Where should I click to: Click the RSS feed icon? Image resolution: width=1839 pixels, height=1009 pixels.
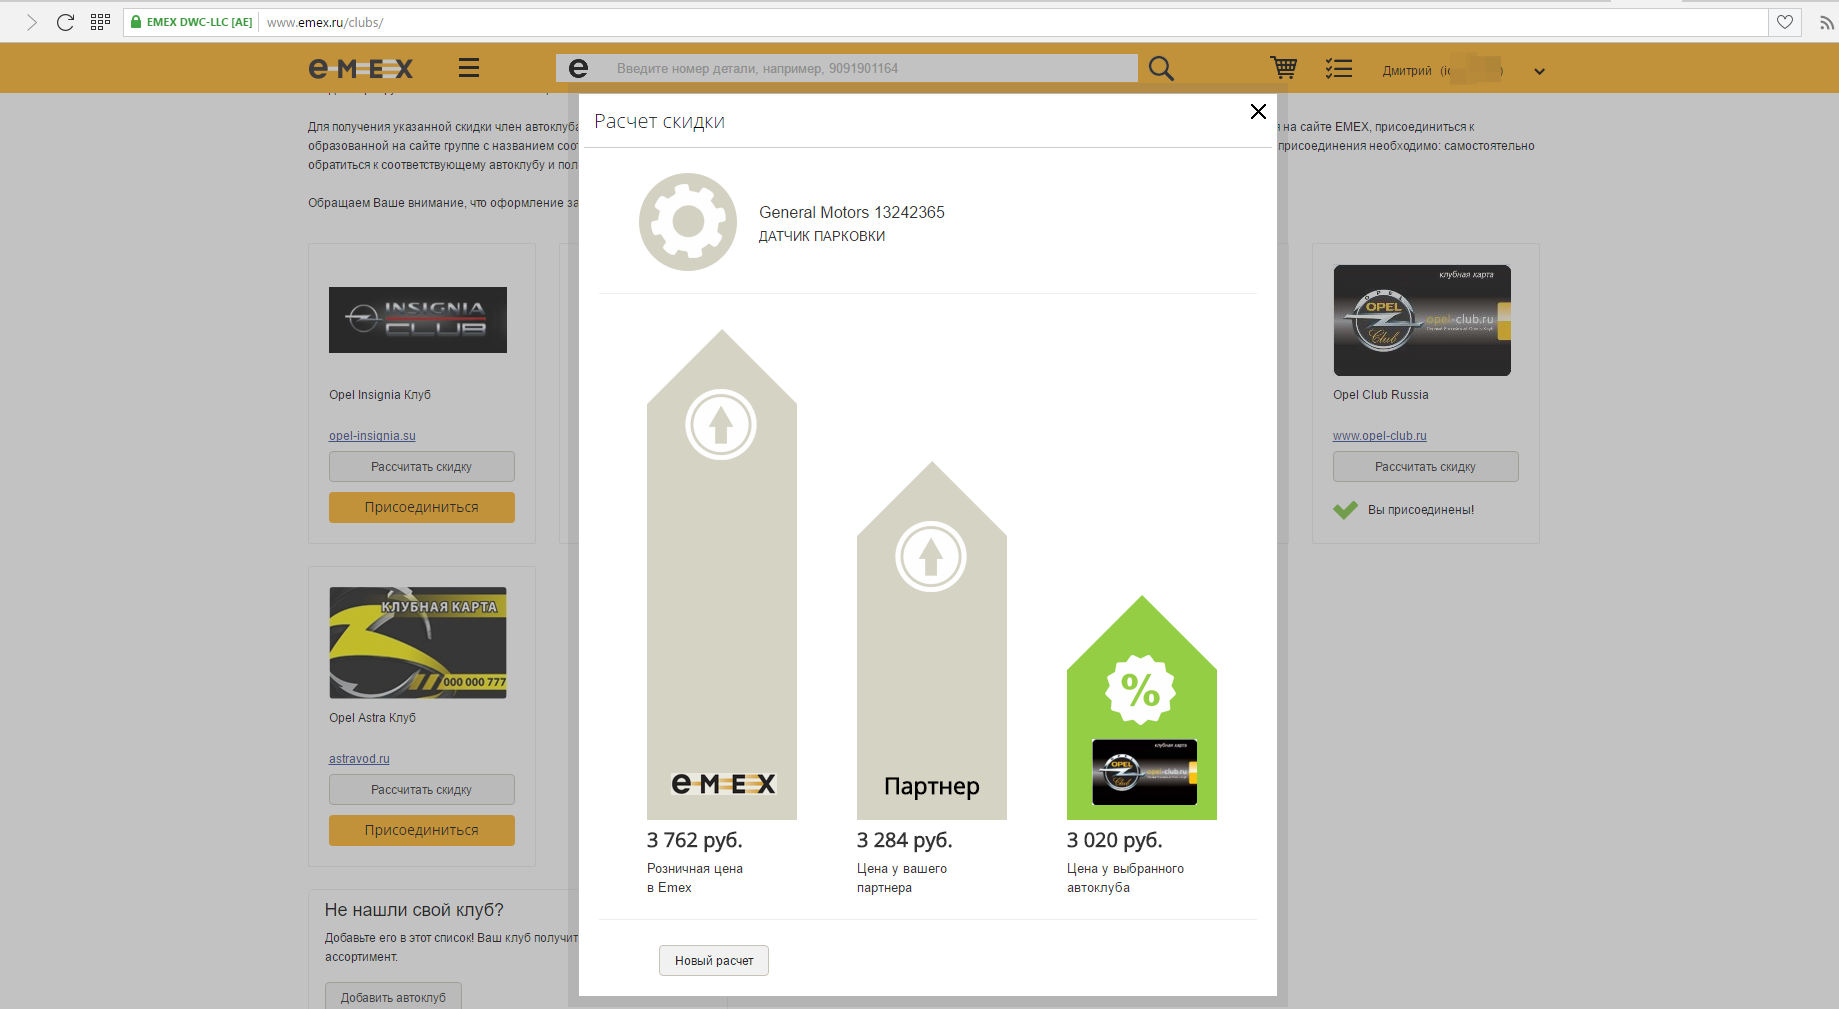pos(1826,22)
